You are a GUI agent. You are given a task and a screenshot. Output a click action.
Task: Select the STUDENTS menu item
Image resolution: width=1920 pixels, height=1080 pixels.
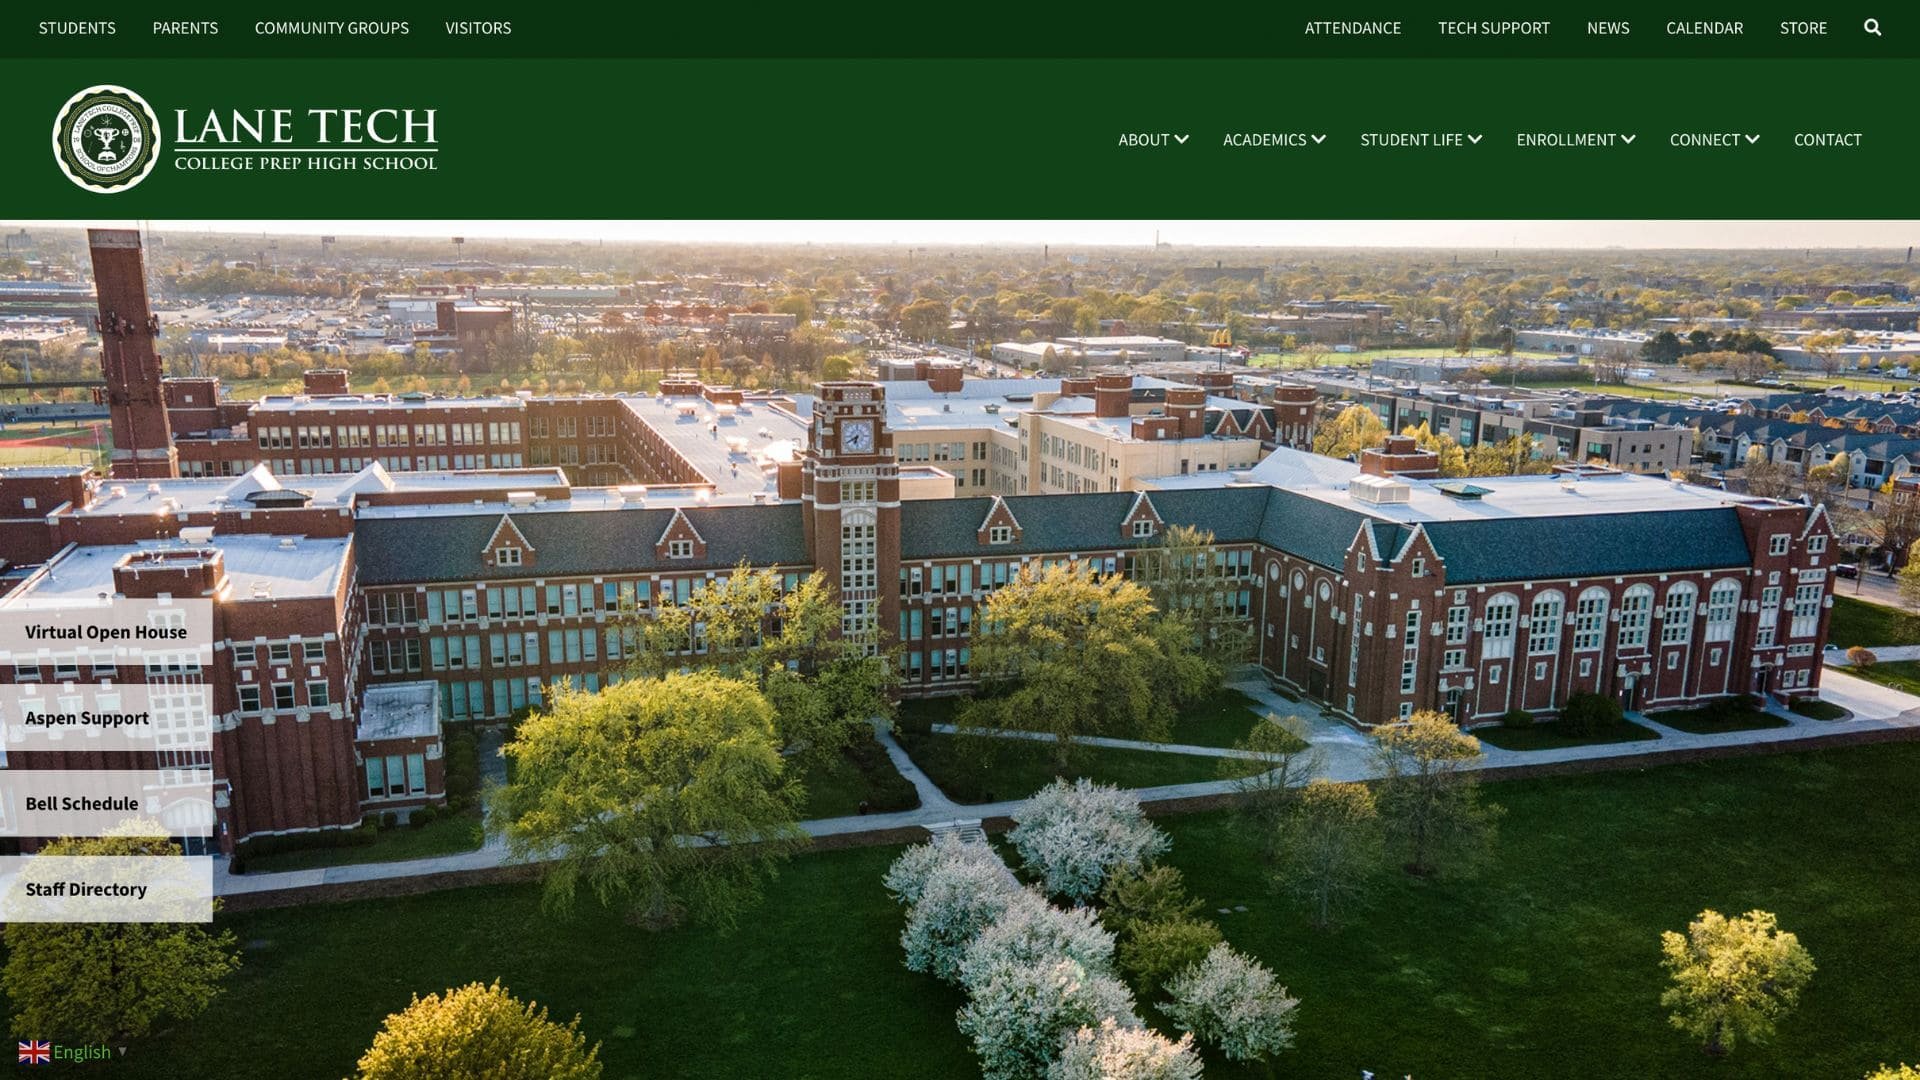(x=77, y=28)
